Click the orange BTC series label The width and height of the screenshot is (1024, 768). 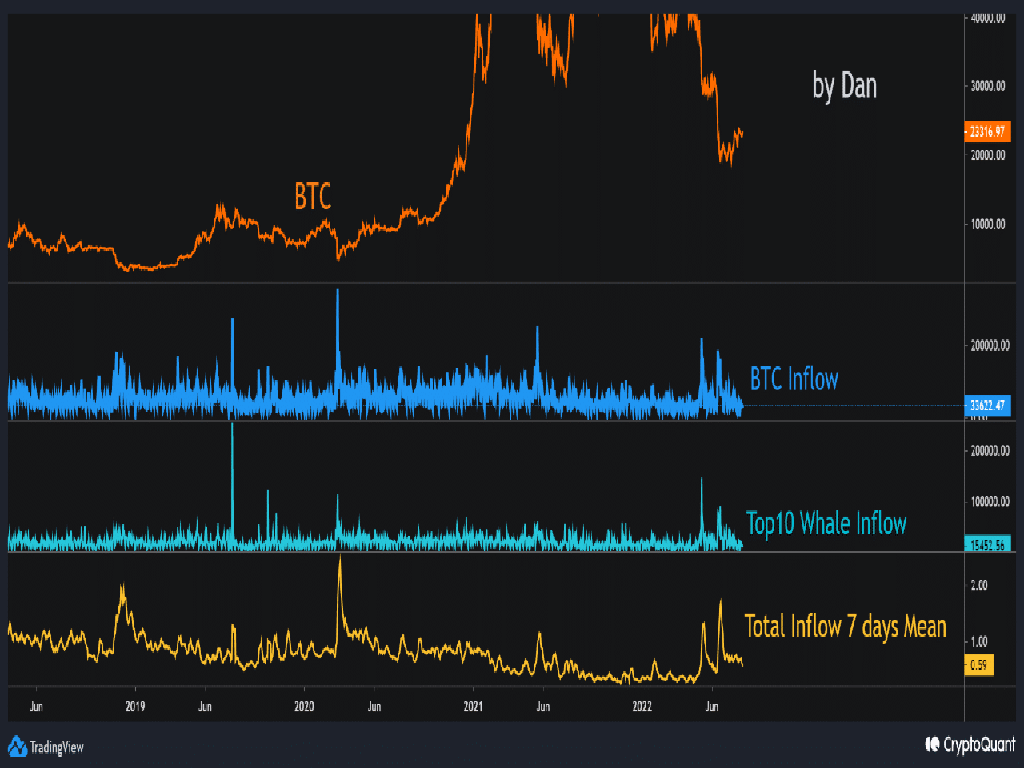pyautogui.click(x=312, y=196)
